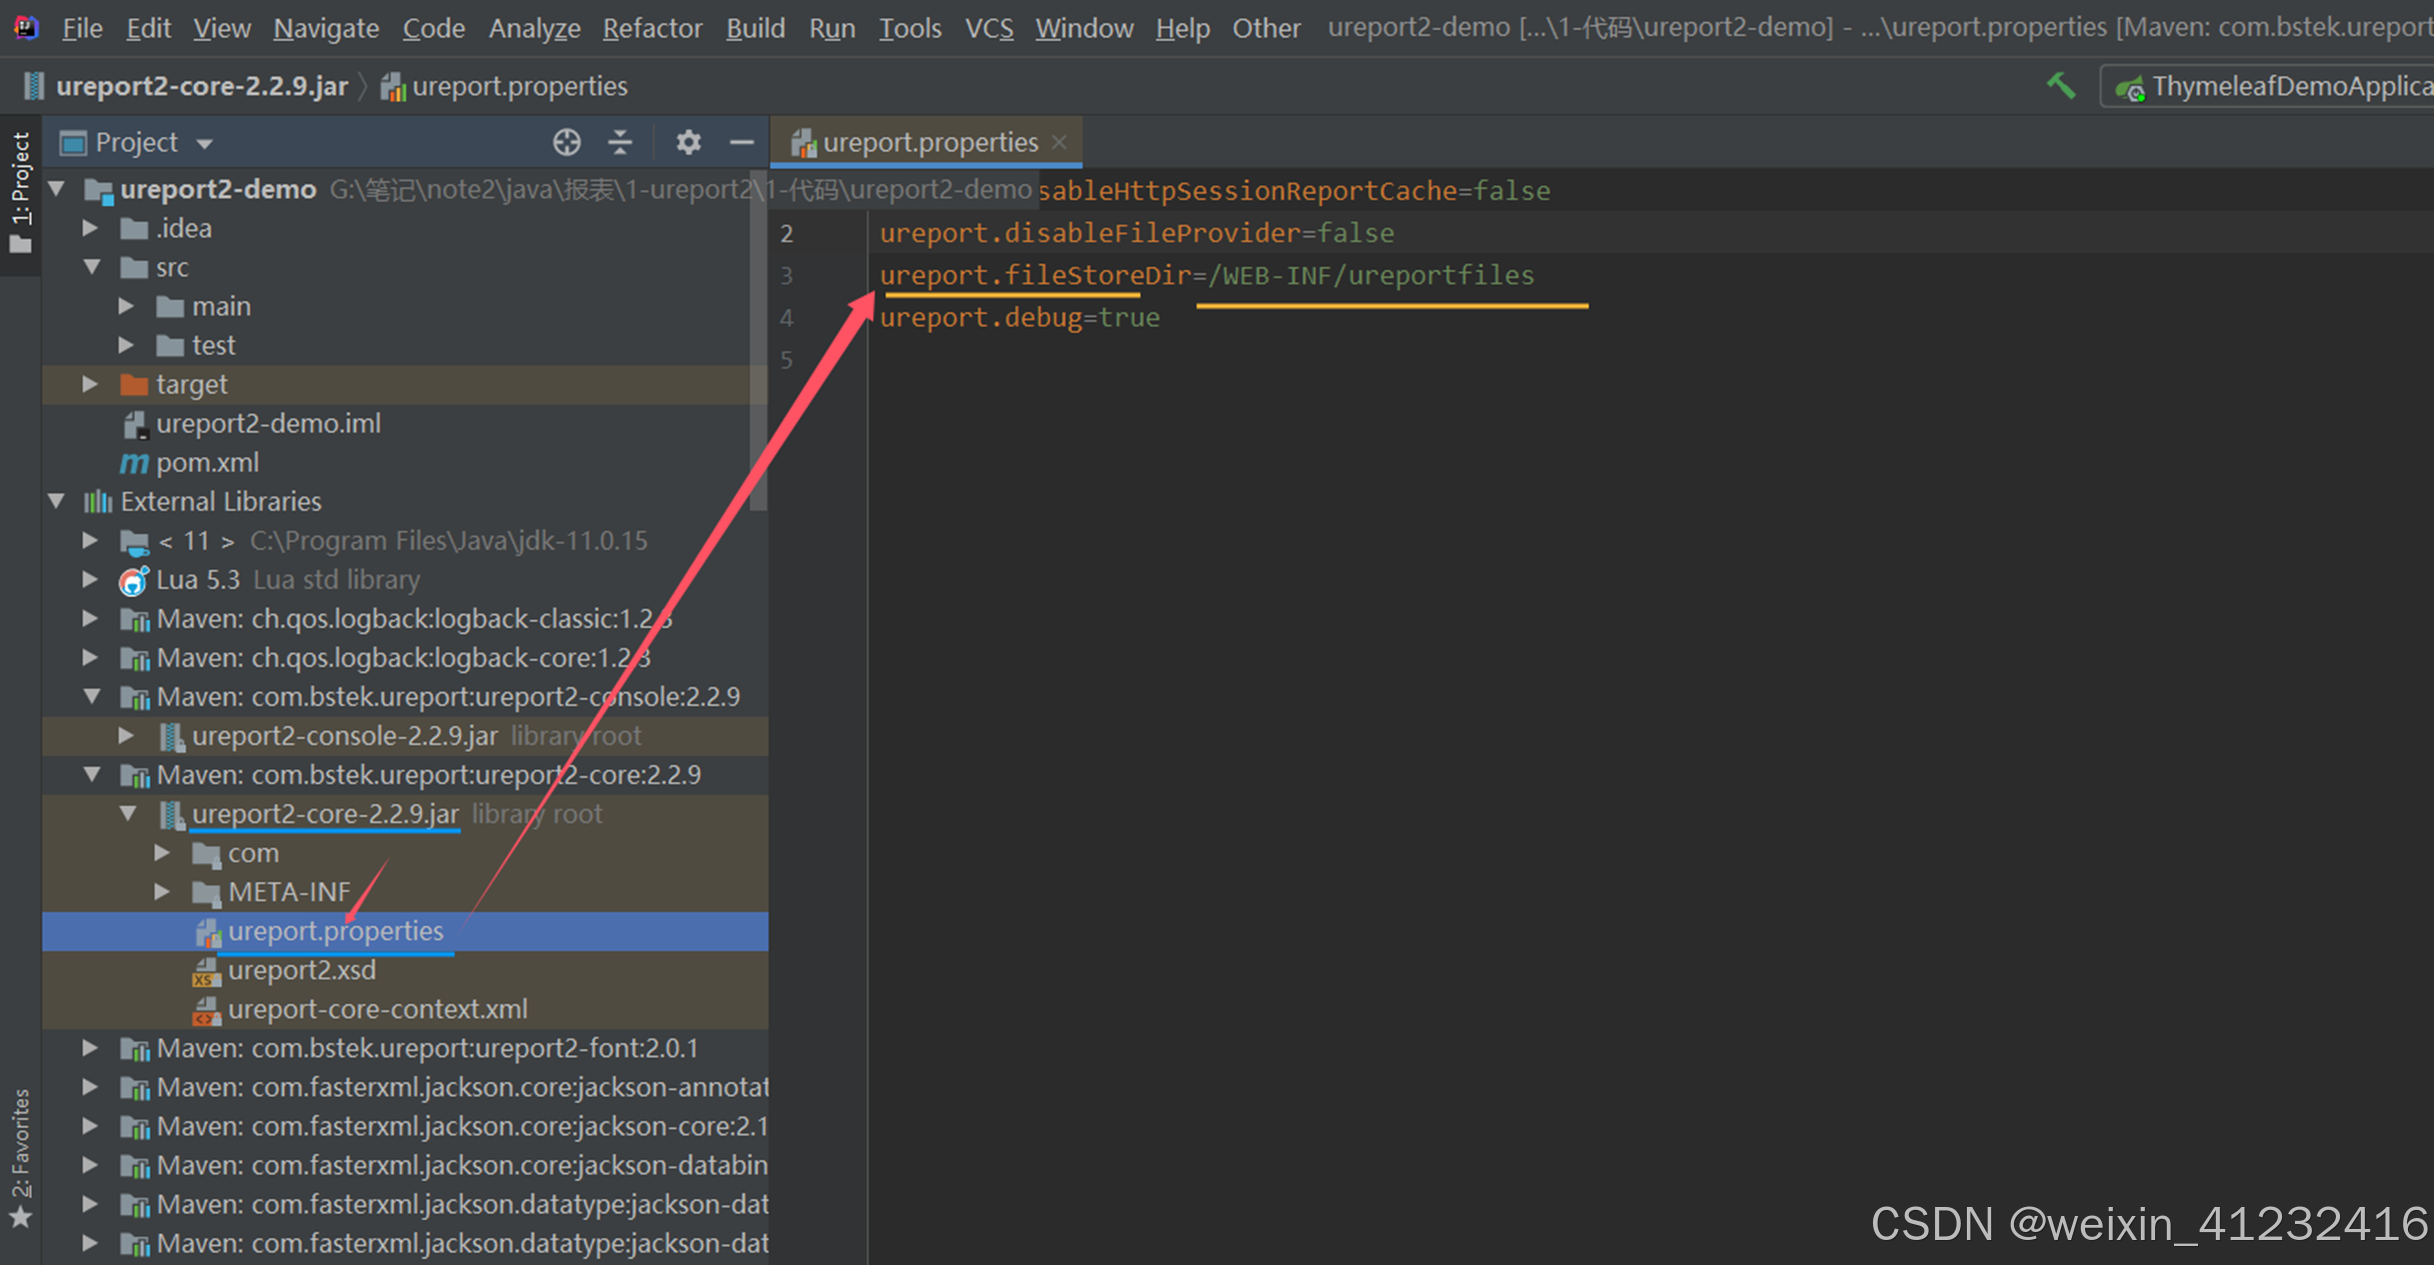Click the Collapse All icon in Project panel
This screenshot has height=1265, width=2434.
coord(620,143)
